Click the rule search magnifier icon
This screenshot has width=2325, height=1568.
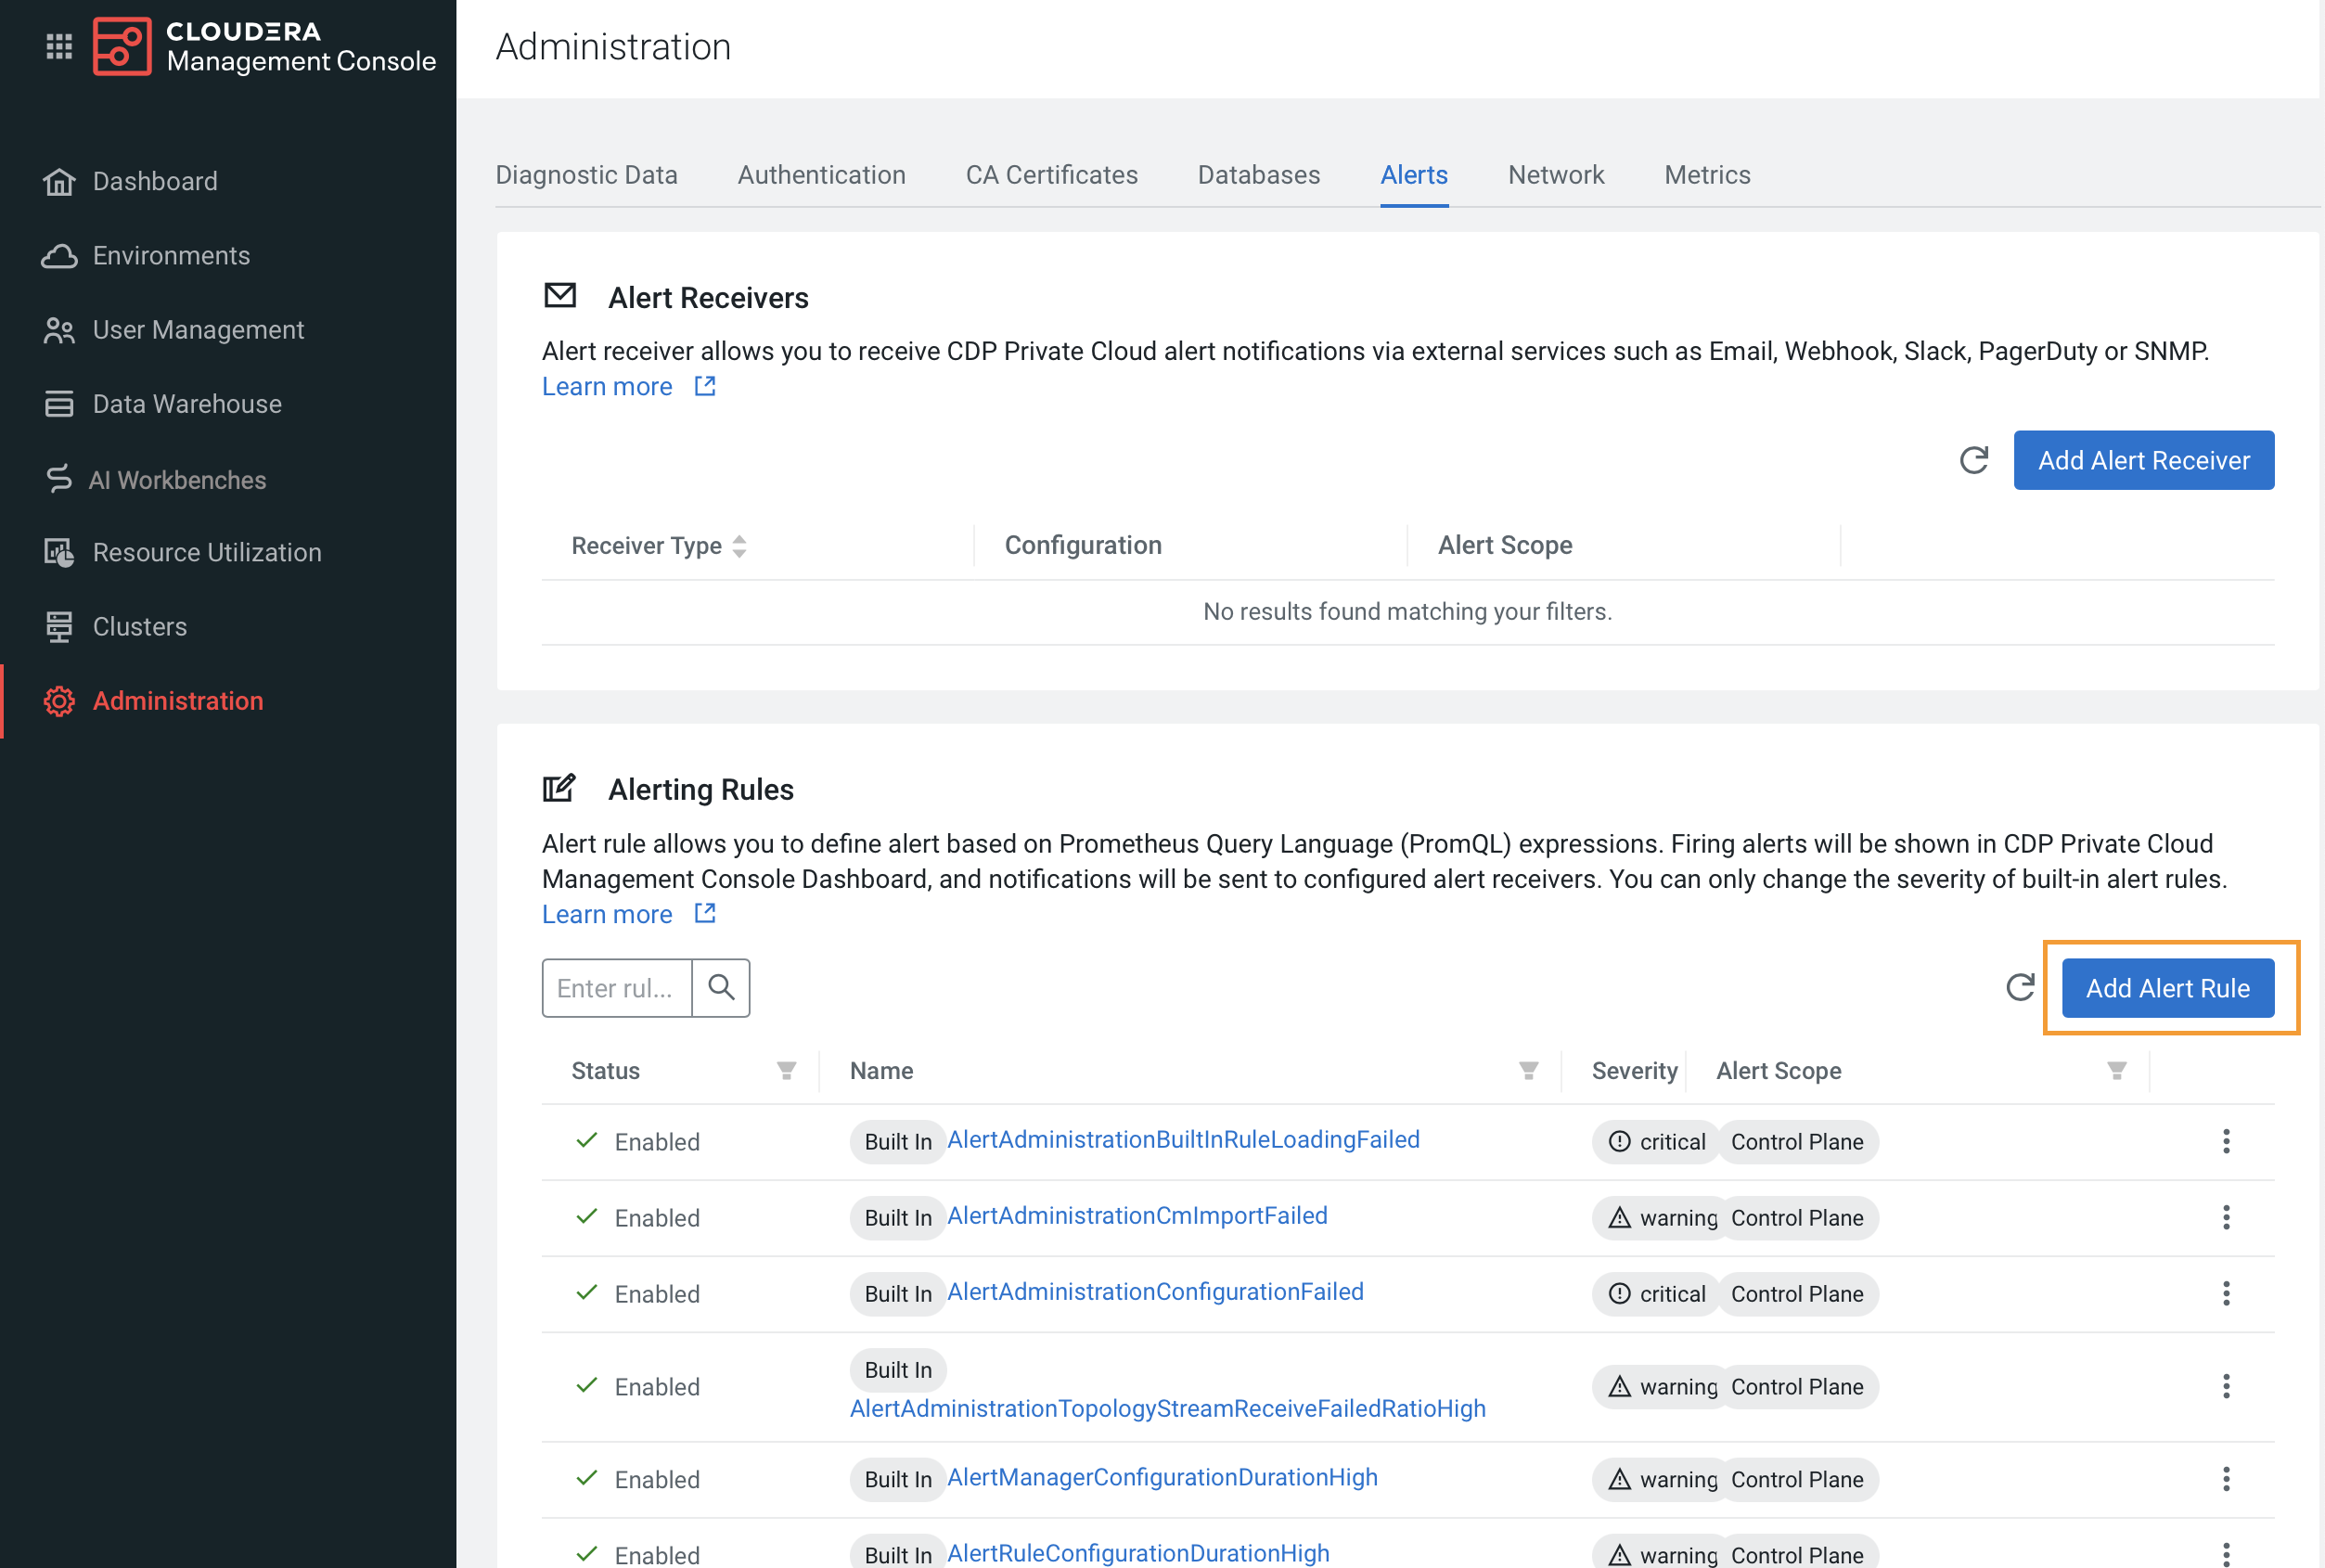point(721,987)
